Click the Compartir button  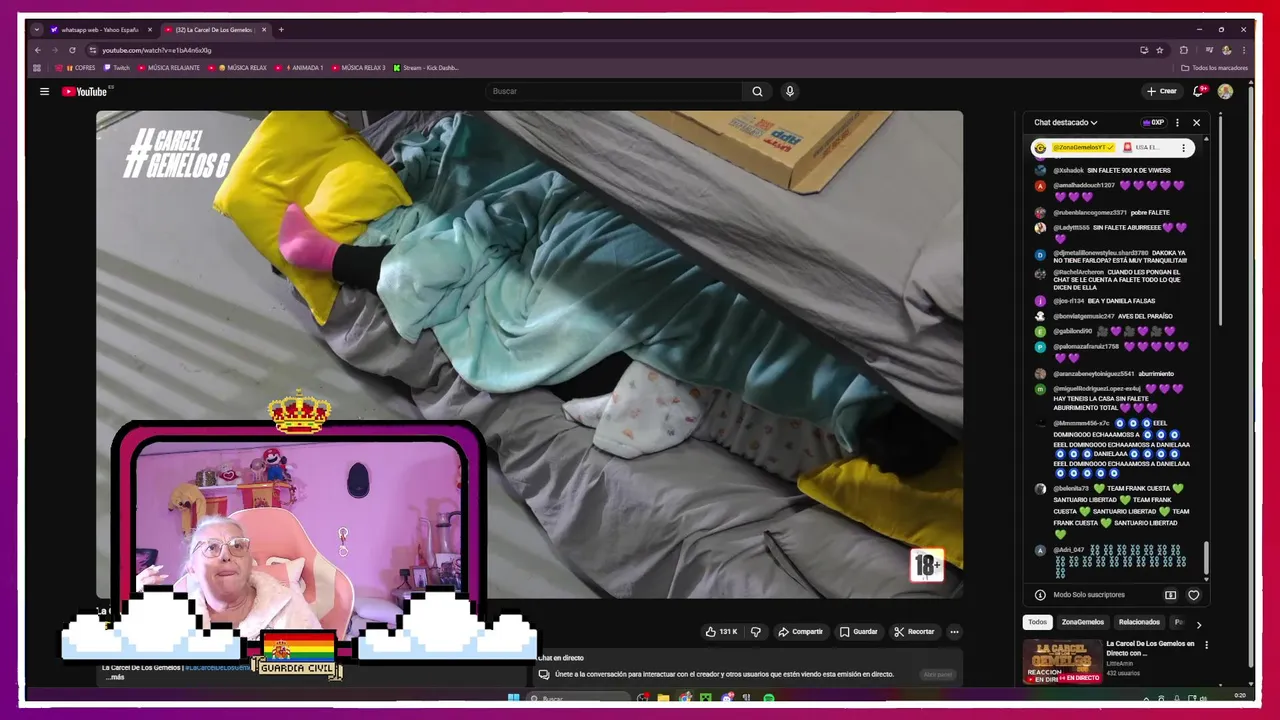coord(800,632)
